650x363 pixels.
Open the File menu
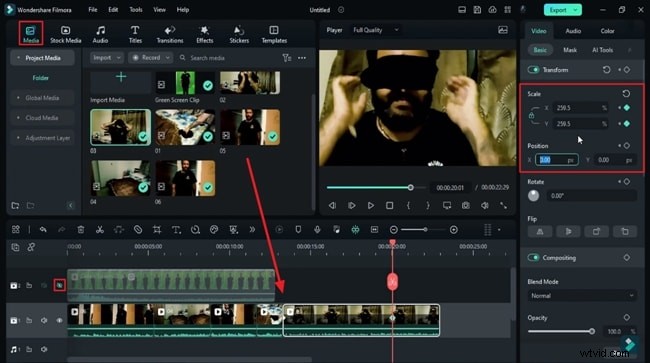pyautogui.click(x=93, y=10)
